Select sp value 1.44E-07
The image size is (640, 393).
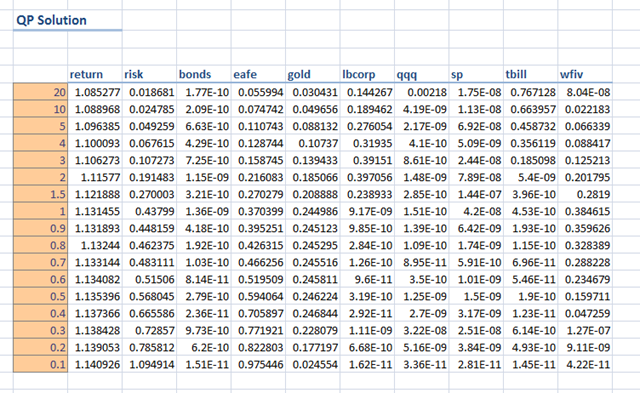point(476,194)
